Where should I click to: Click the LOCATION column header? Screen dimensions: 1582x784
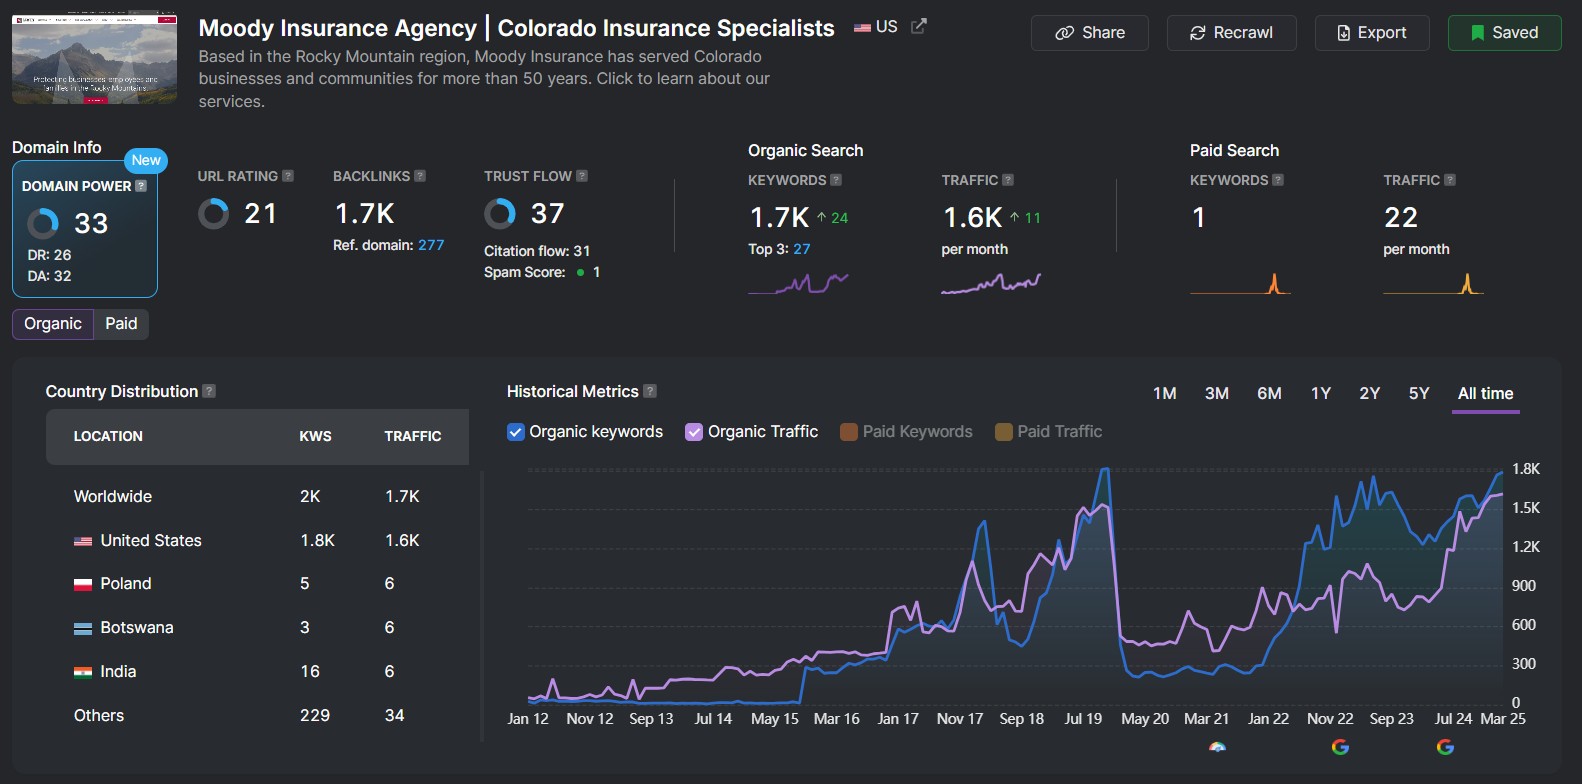108,436
